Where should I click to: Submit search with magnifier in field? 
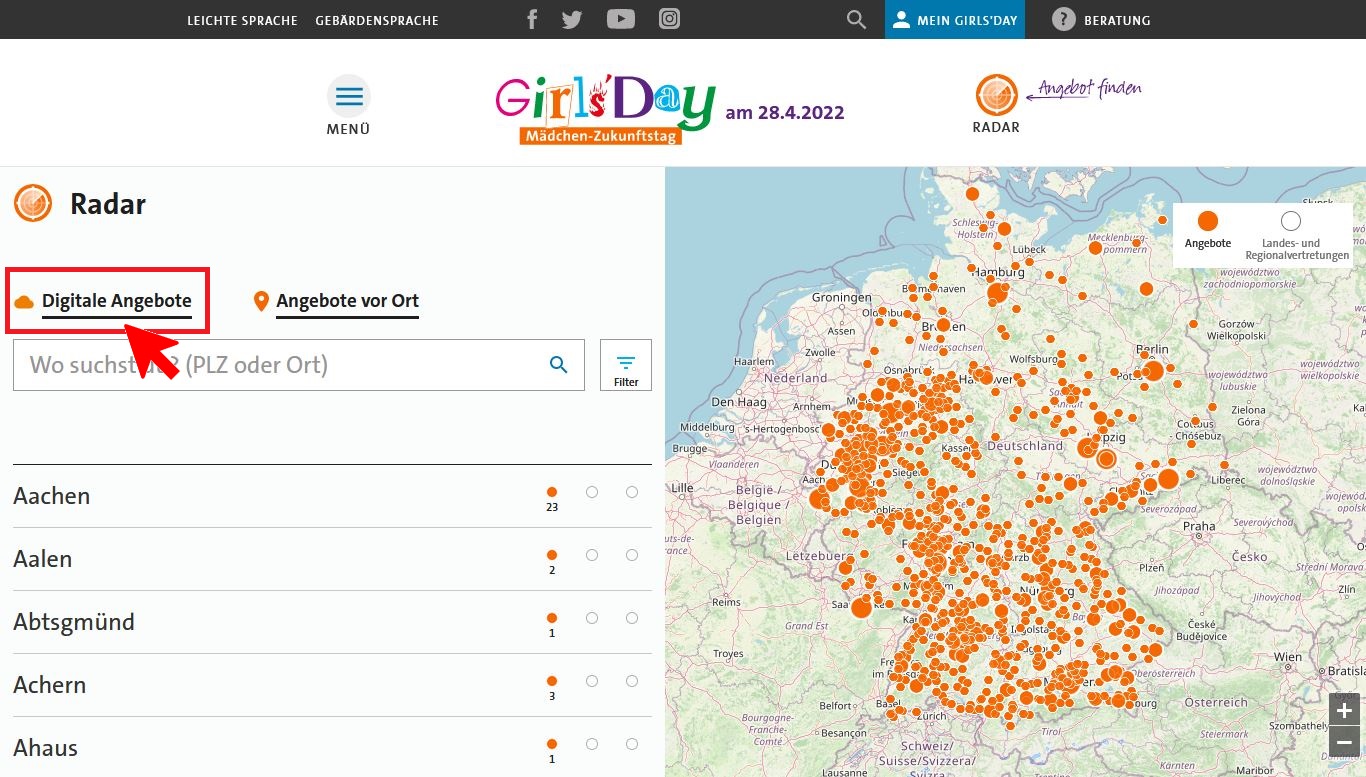coord(559,365)
